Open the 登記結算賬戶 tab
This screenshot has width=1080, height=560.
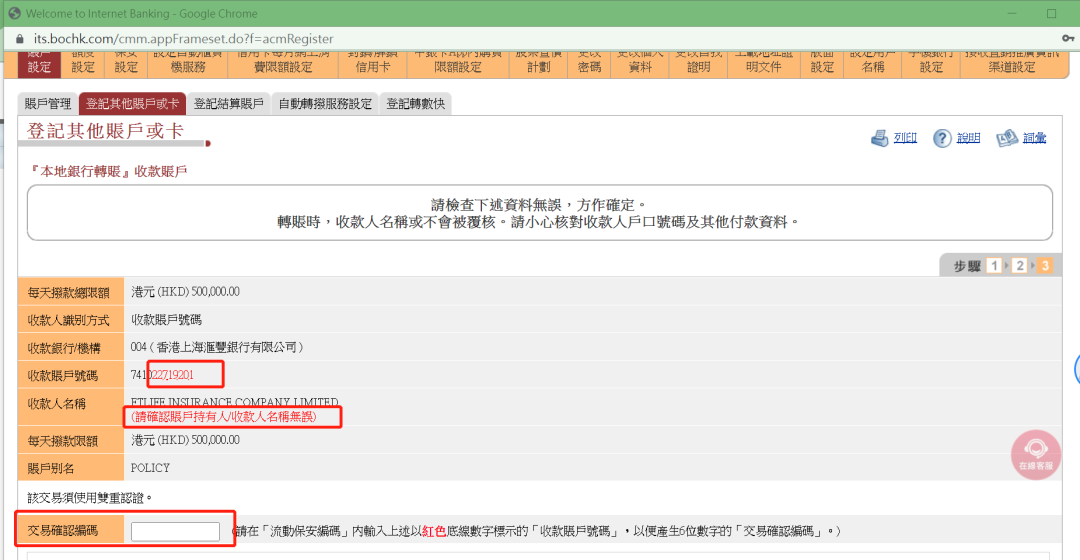point(229,104)
